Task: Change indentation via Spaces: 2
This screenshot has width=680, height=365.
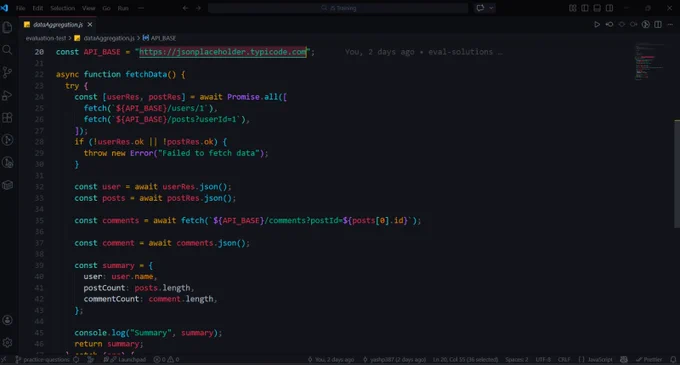Action: (517, 359)
